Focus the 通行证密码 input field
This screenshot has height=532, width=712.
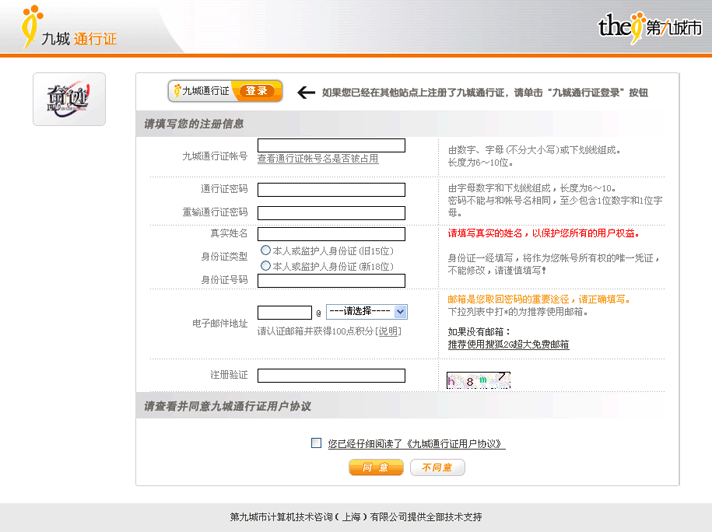[331, 190]
